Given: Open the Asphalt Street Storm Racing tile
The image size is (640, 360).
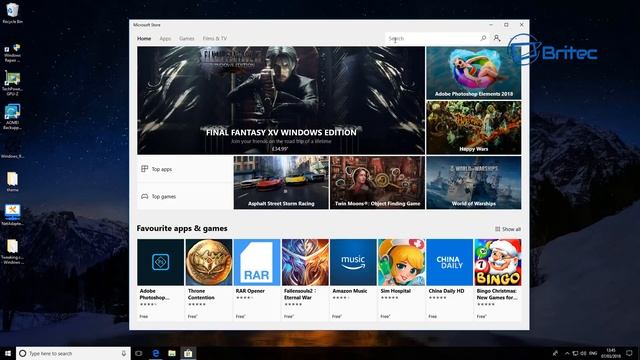Looking at the screenshot, I should 281,182.
